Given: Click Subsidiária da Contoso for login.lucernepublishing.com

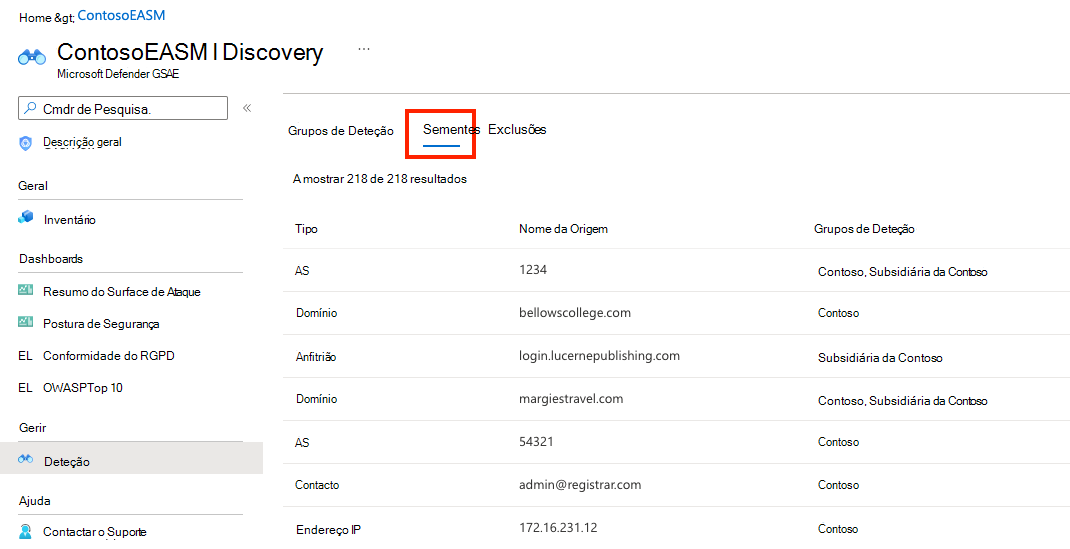Looking at the screenshot, I should tap(880, 357).
